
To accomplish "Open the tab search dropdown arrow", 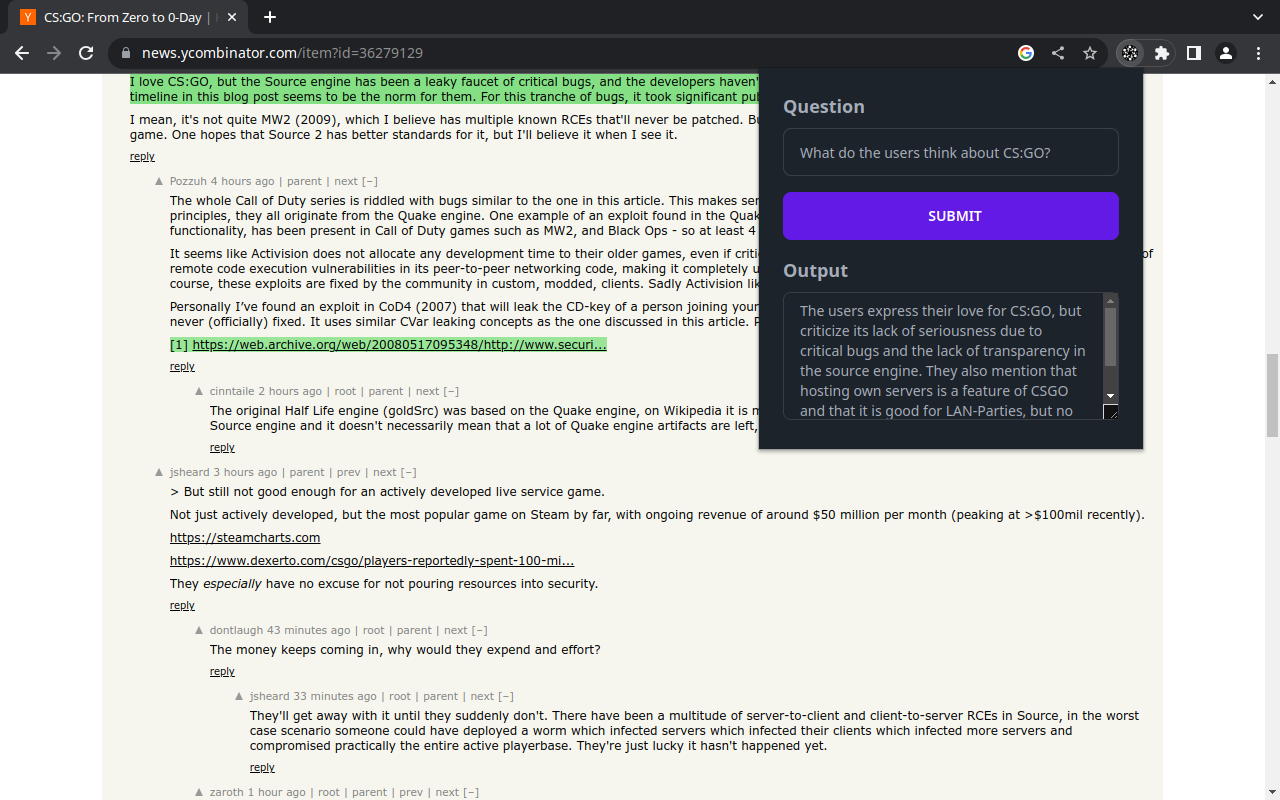I will click(1257, 17).
